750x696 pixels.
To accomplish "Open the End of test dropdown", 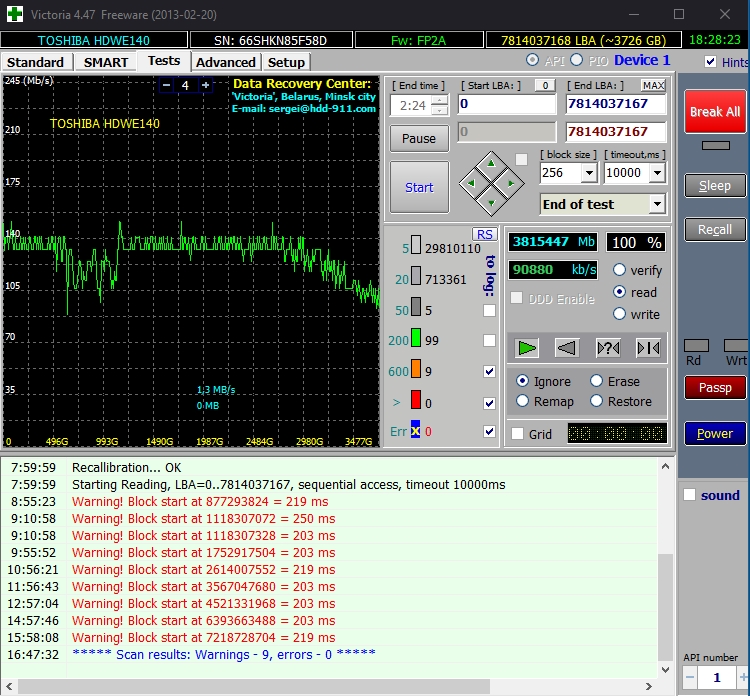I will tap(658, 204).
